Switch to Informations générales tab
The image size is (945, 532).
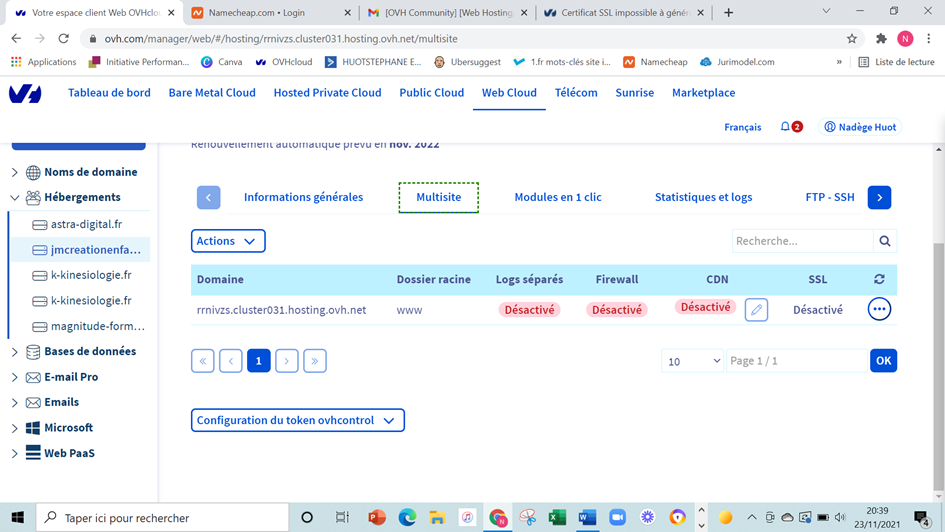303,197
